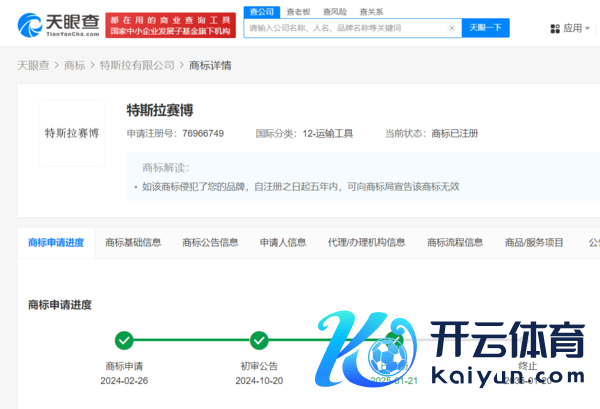Open the 商标基础信息 tab
Screen dimensions: 600x409
[133, 242]
